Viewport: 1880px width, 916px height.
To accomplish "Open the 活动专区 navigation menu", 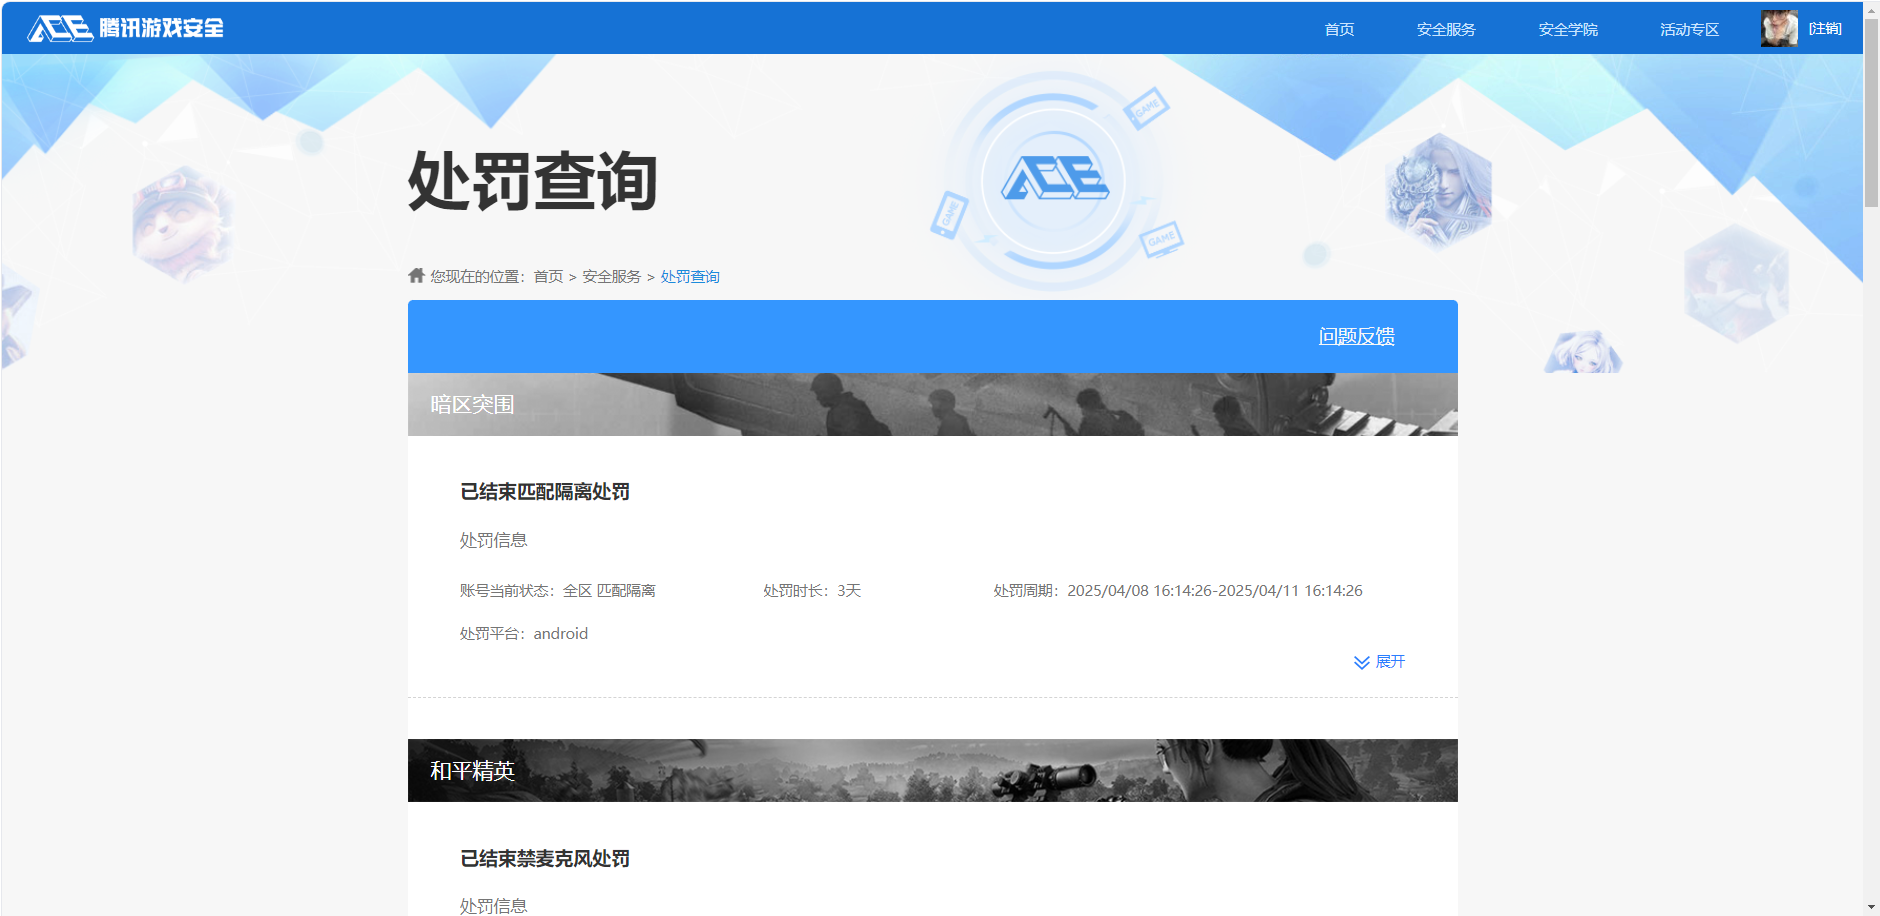I will coord(1687,28).
